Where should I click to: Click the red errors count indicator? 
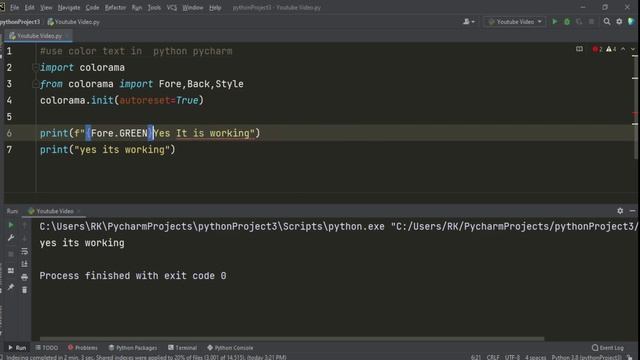point(598,49)
